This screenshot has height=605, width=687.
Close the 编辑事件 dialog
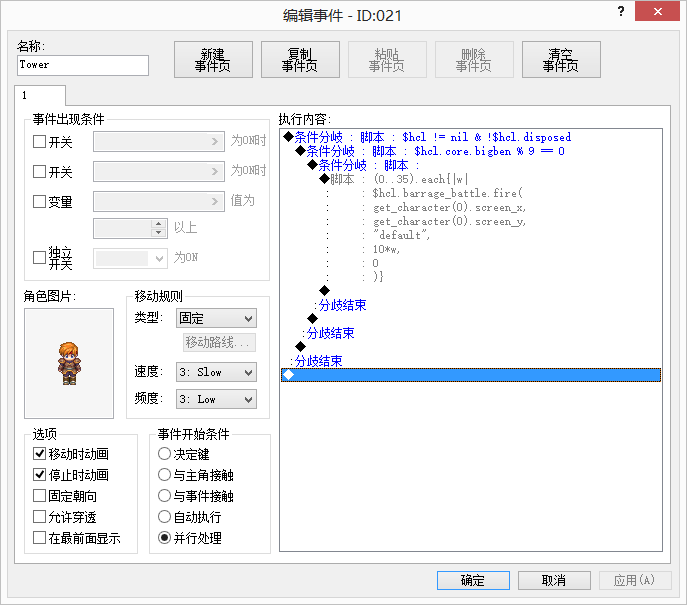click(657, 11)
